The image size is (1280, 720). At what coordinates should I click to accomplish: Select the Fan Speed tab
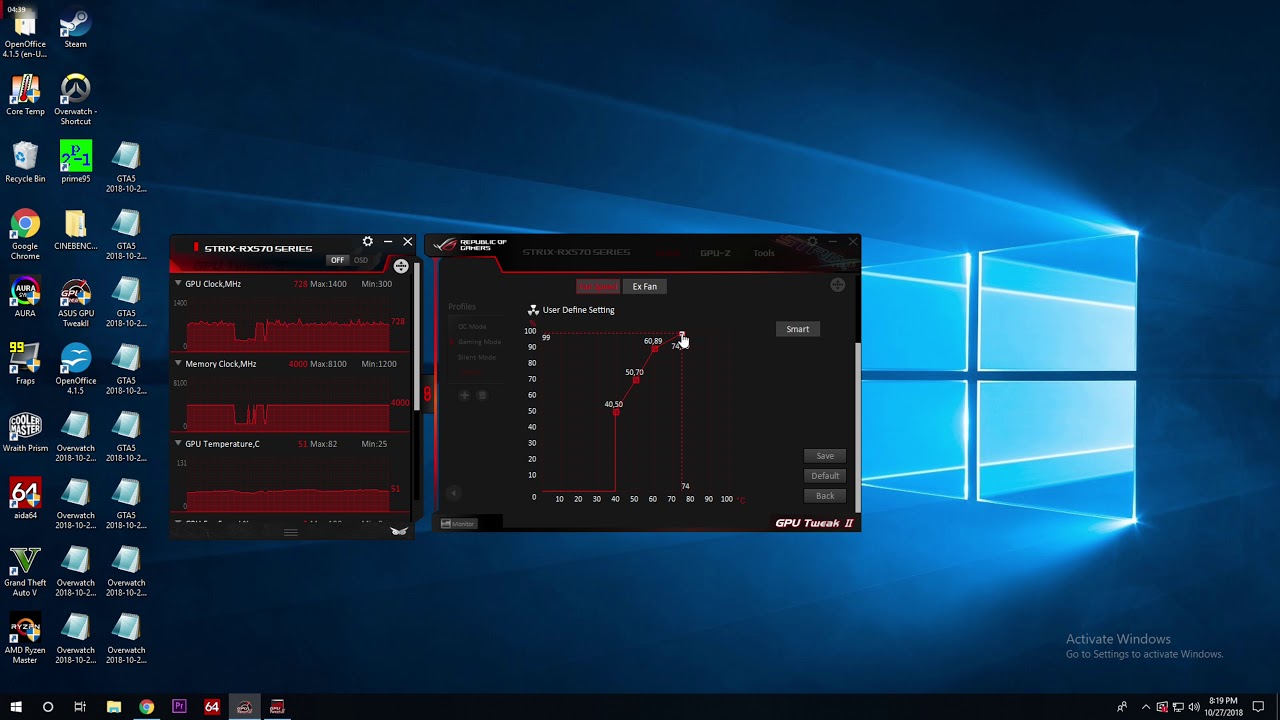tap(598, 286)
